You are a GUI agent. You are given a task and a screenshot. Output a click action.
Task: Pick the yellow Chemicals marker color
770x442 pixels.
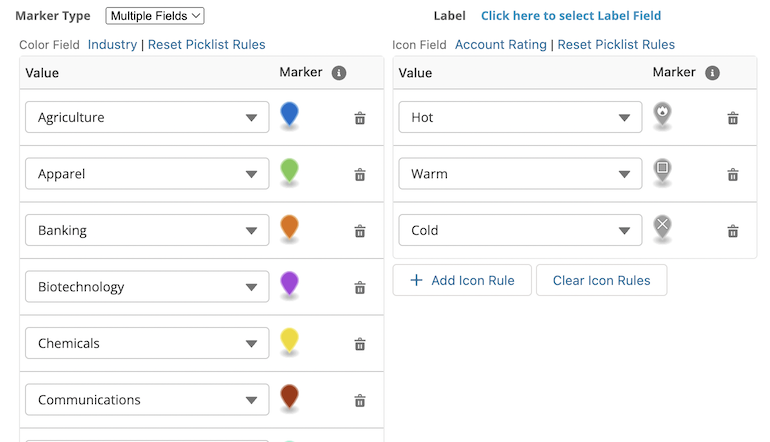coord(289,341)
